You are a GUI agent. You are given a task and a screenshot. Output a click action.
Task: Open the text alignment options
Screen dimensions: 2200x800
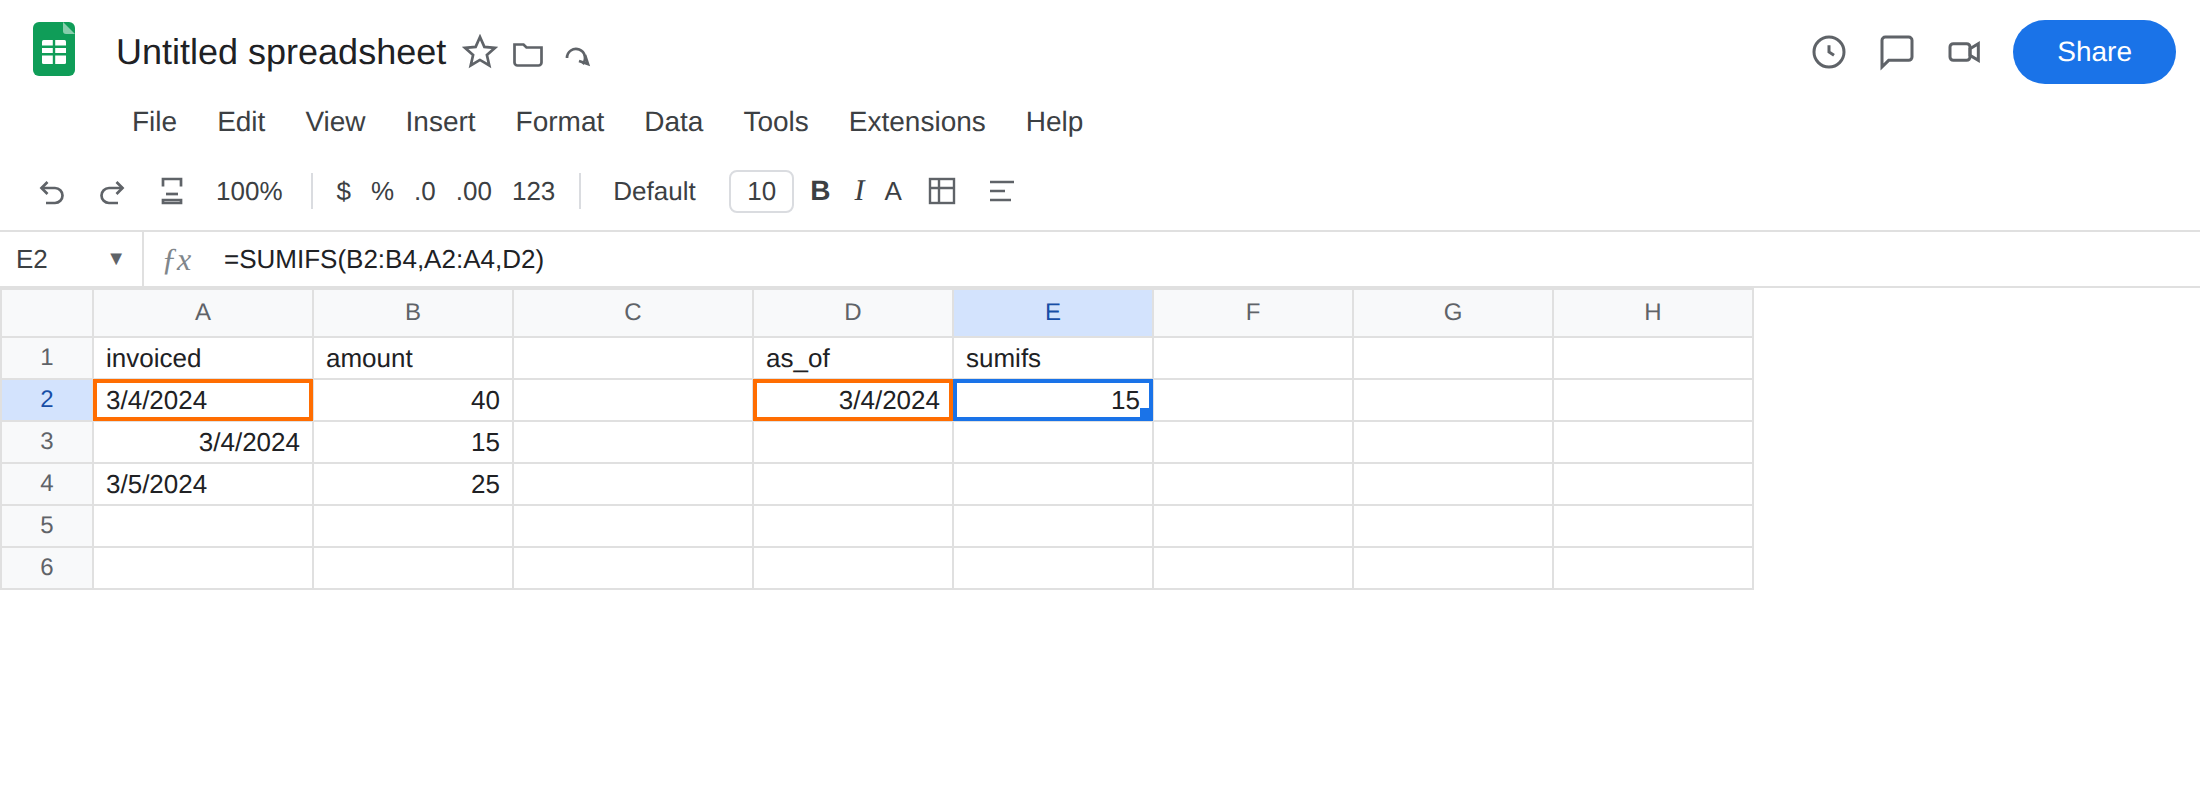(1001, 191)
